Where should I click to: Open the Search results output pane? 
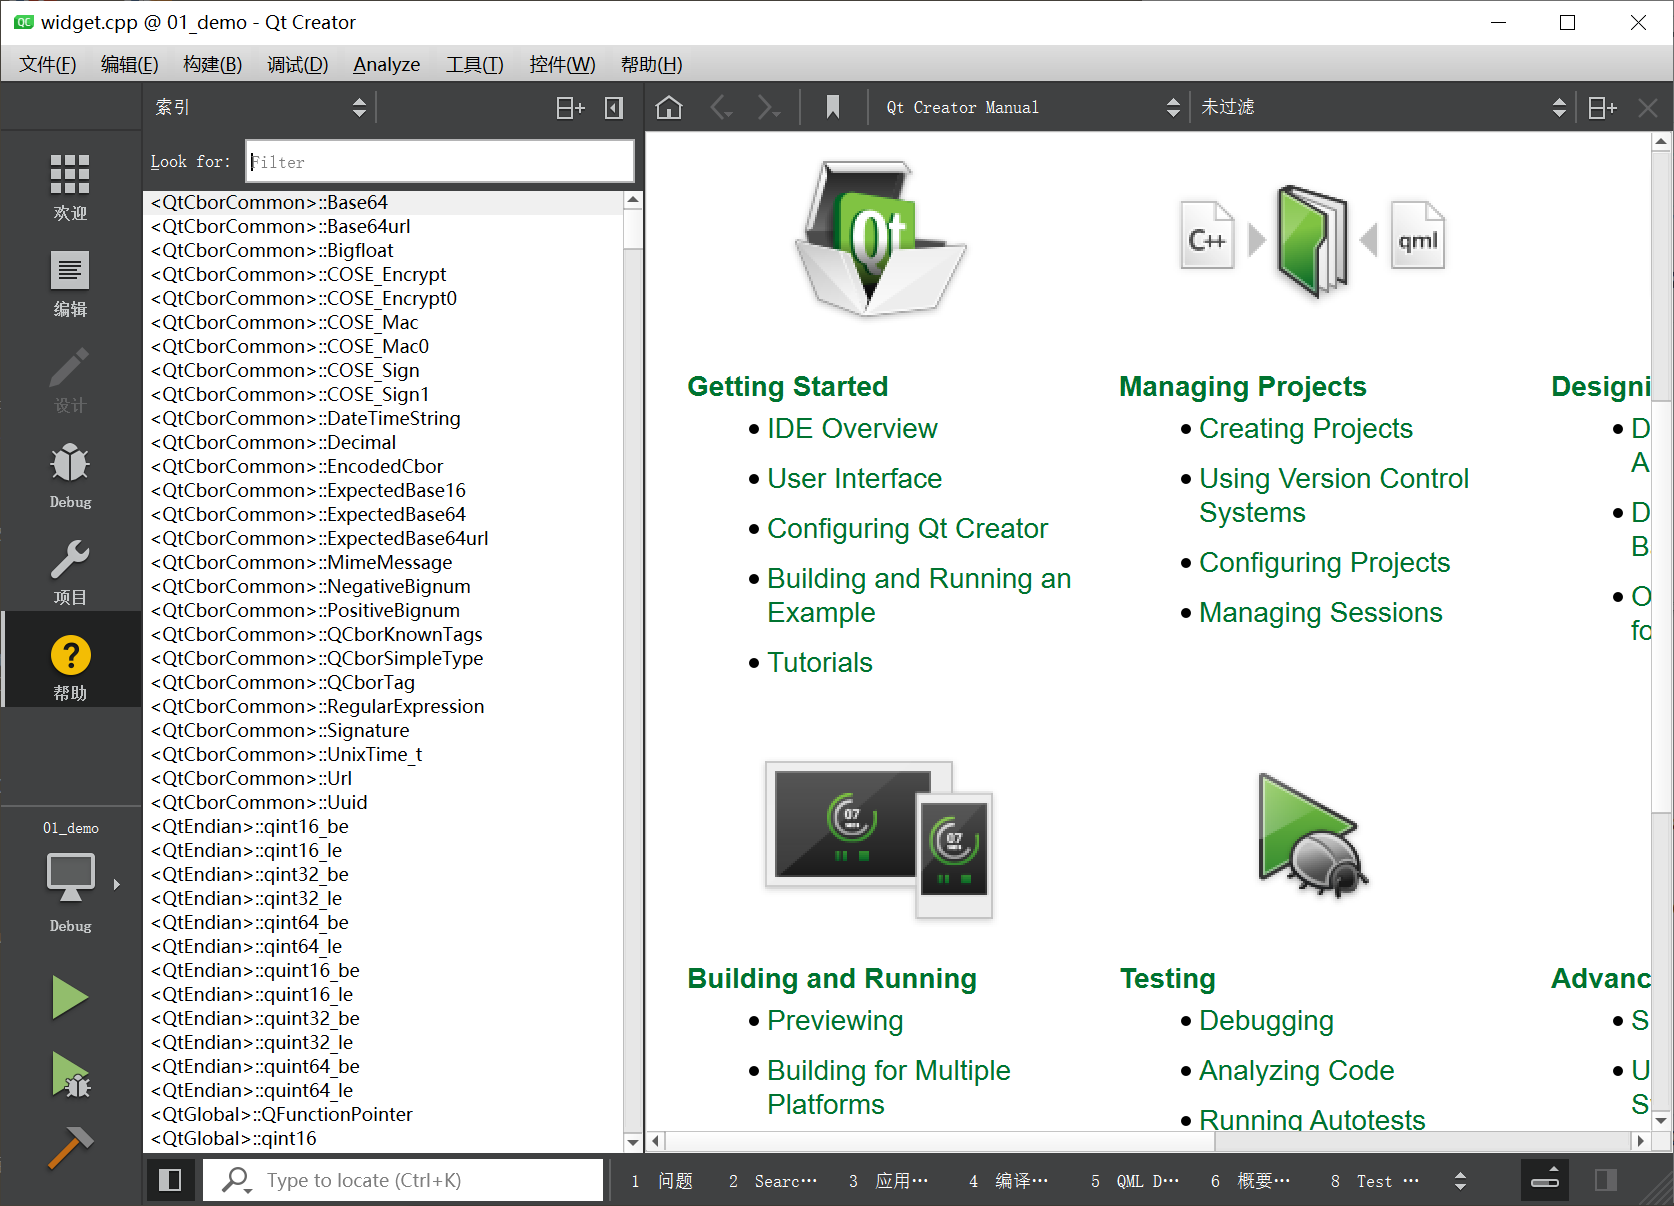pos(774,1181)
